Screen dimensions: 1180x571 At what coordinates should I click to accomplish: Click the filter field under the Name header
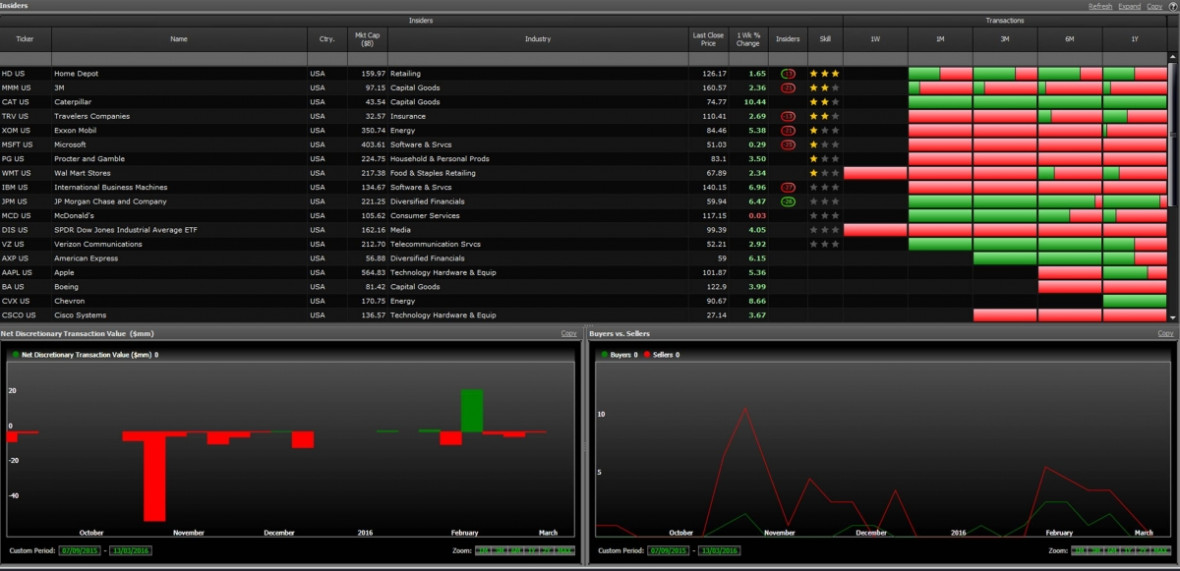(x=179, y=59)
